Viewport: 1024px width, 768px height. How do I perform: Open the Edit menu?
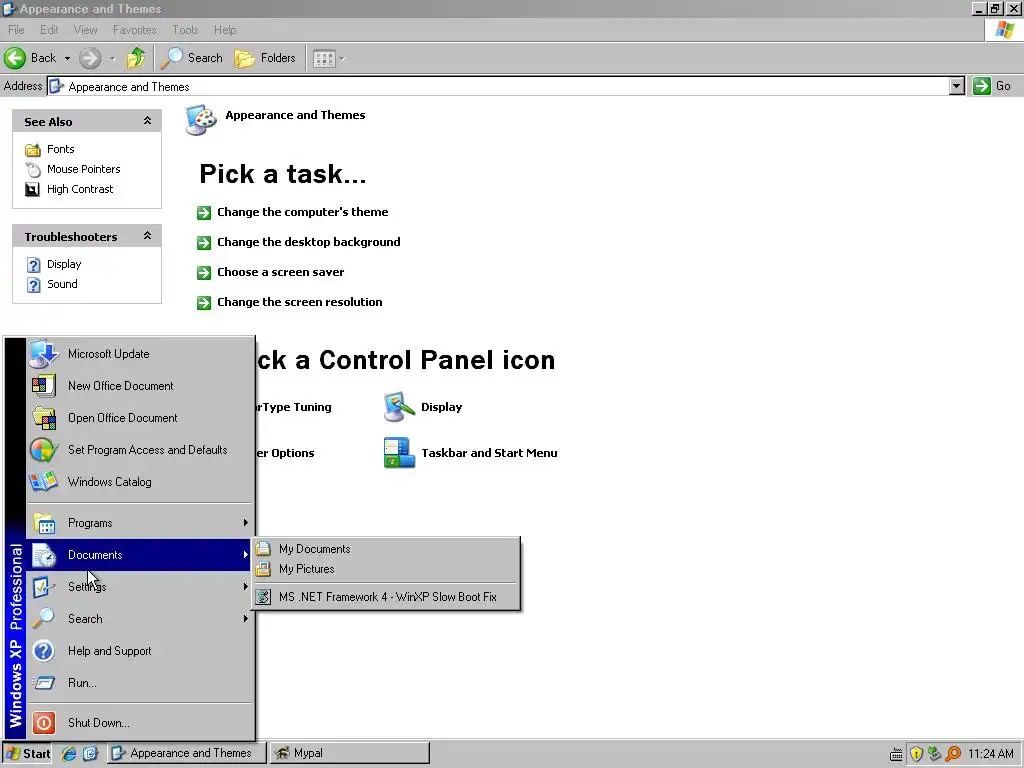49,30
